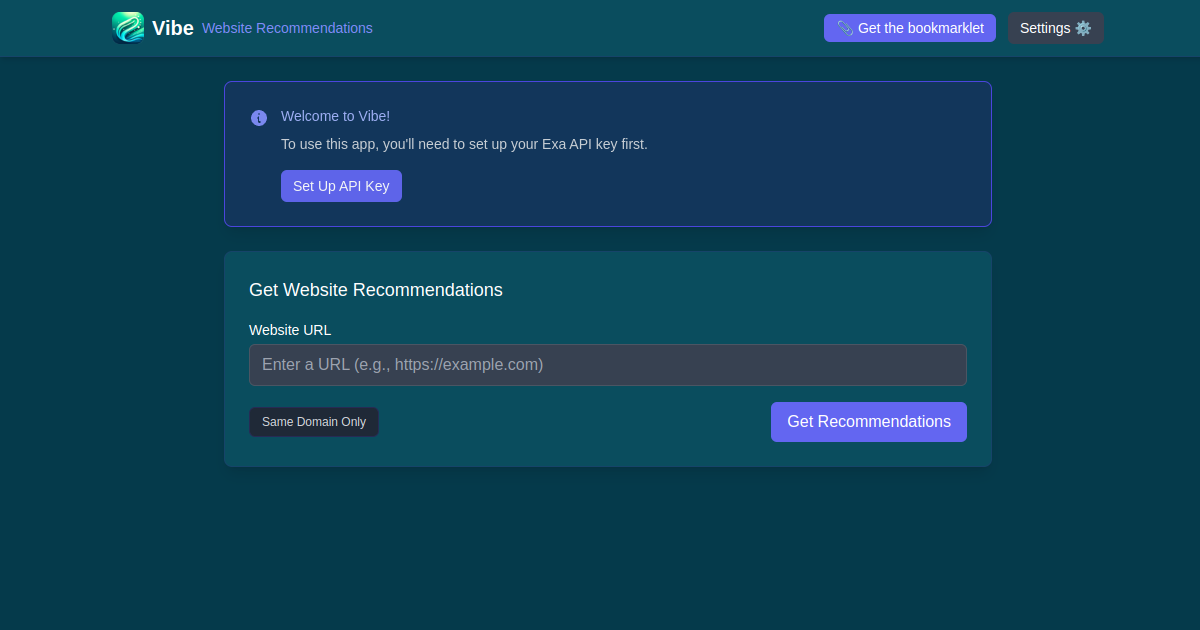Image resolution: width=1200 pixels, height=630 pixels.
Task: Click the clip icon inside the purple header button
Action: point(843,28)
